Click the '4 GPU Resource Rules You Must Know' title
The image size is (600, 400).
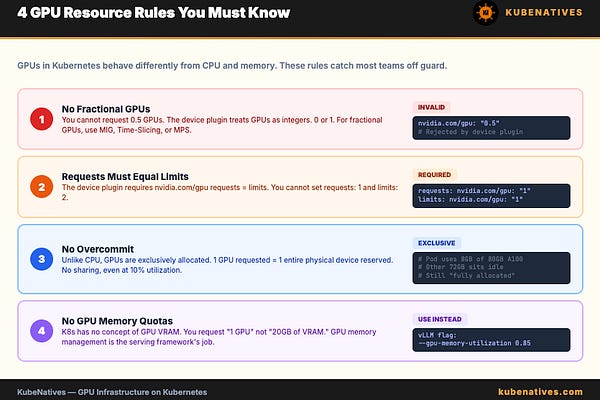click(153, 13)
